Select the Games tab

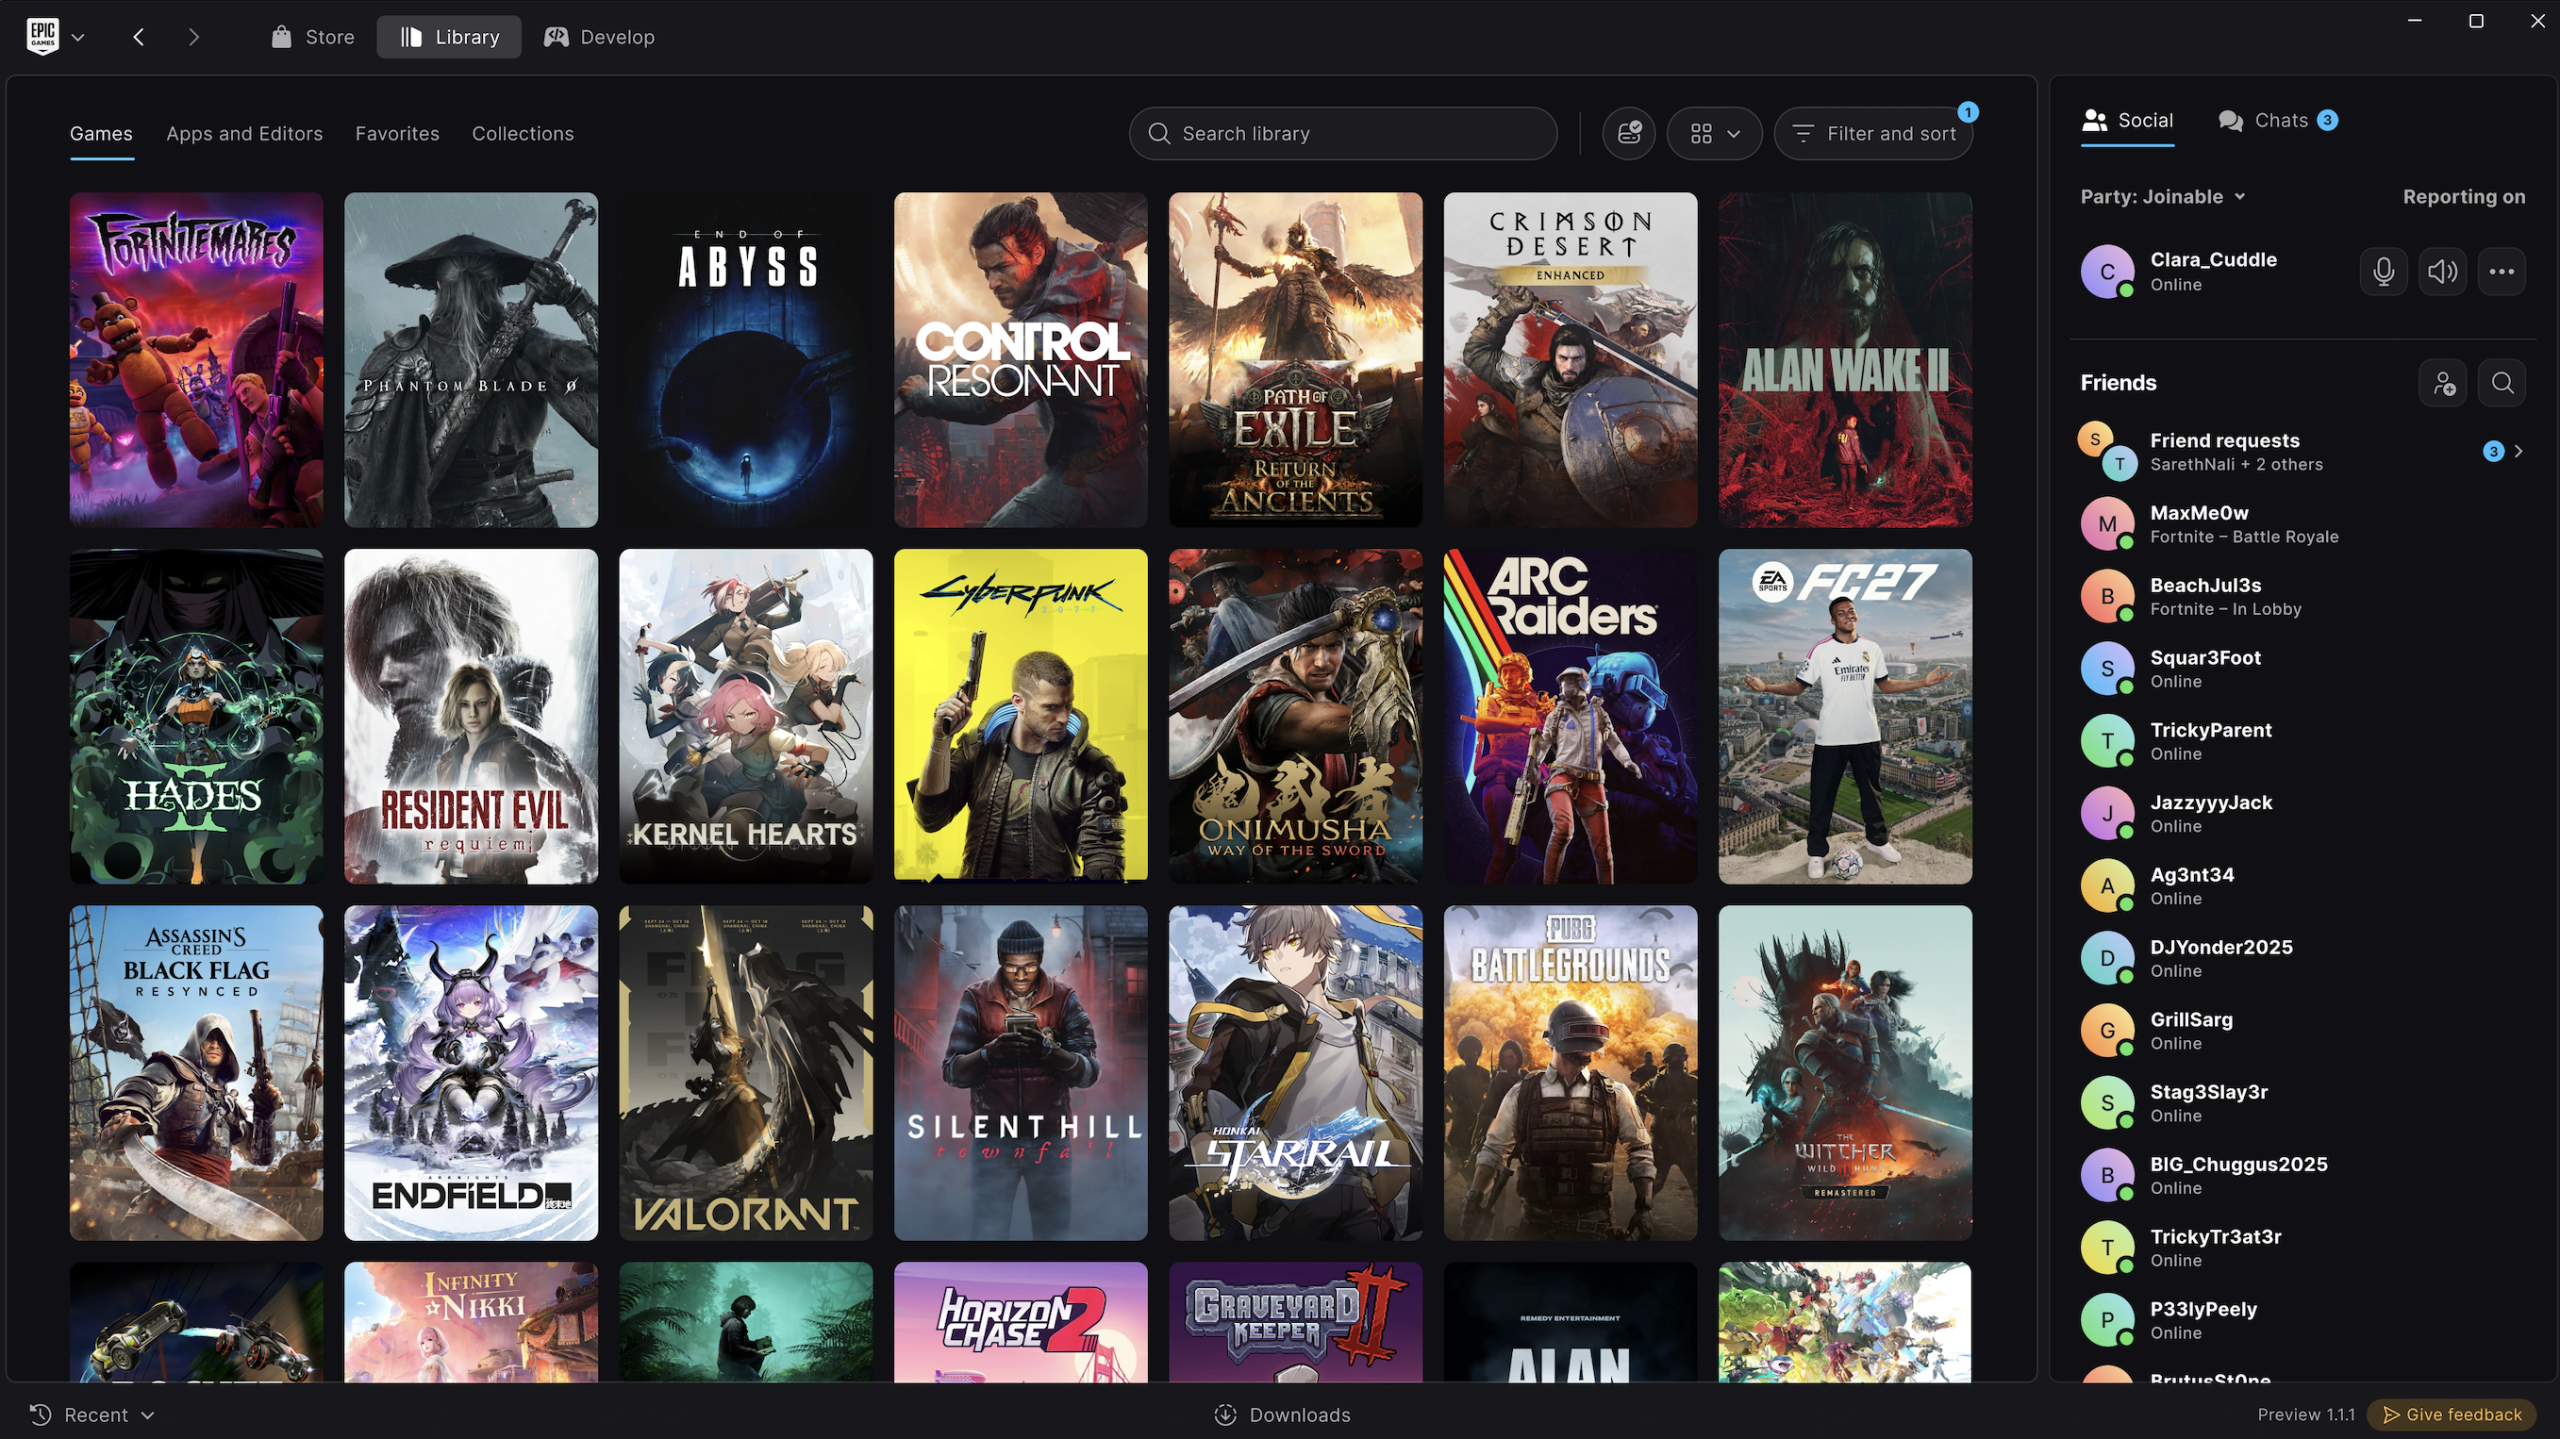click(x=101, y=133)
